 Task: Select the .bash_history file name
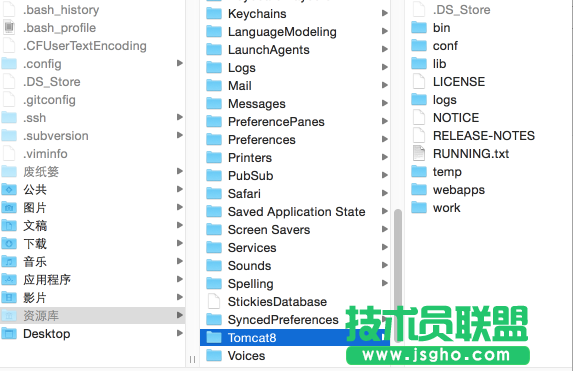61,10
